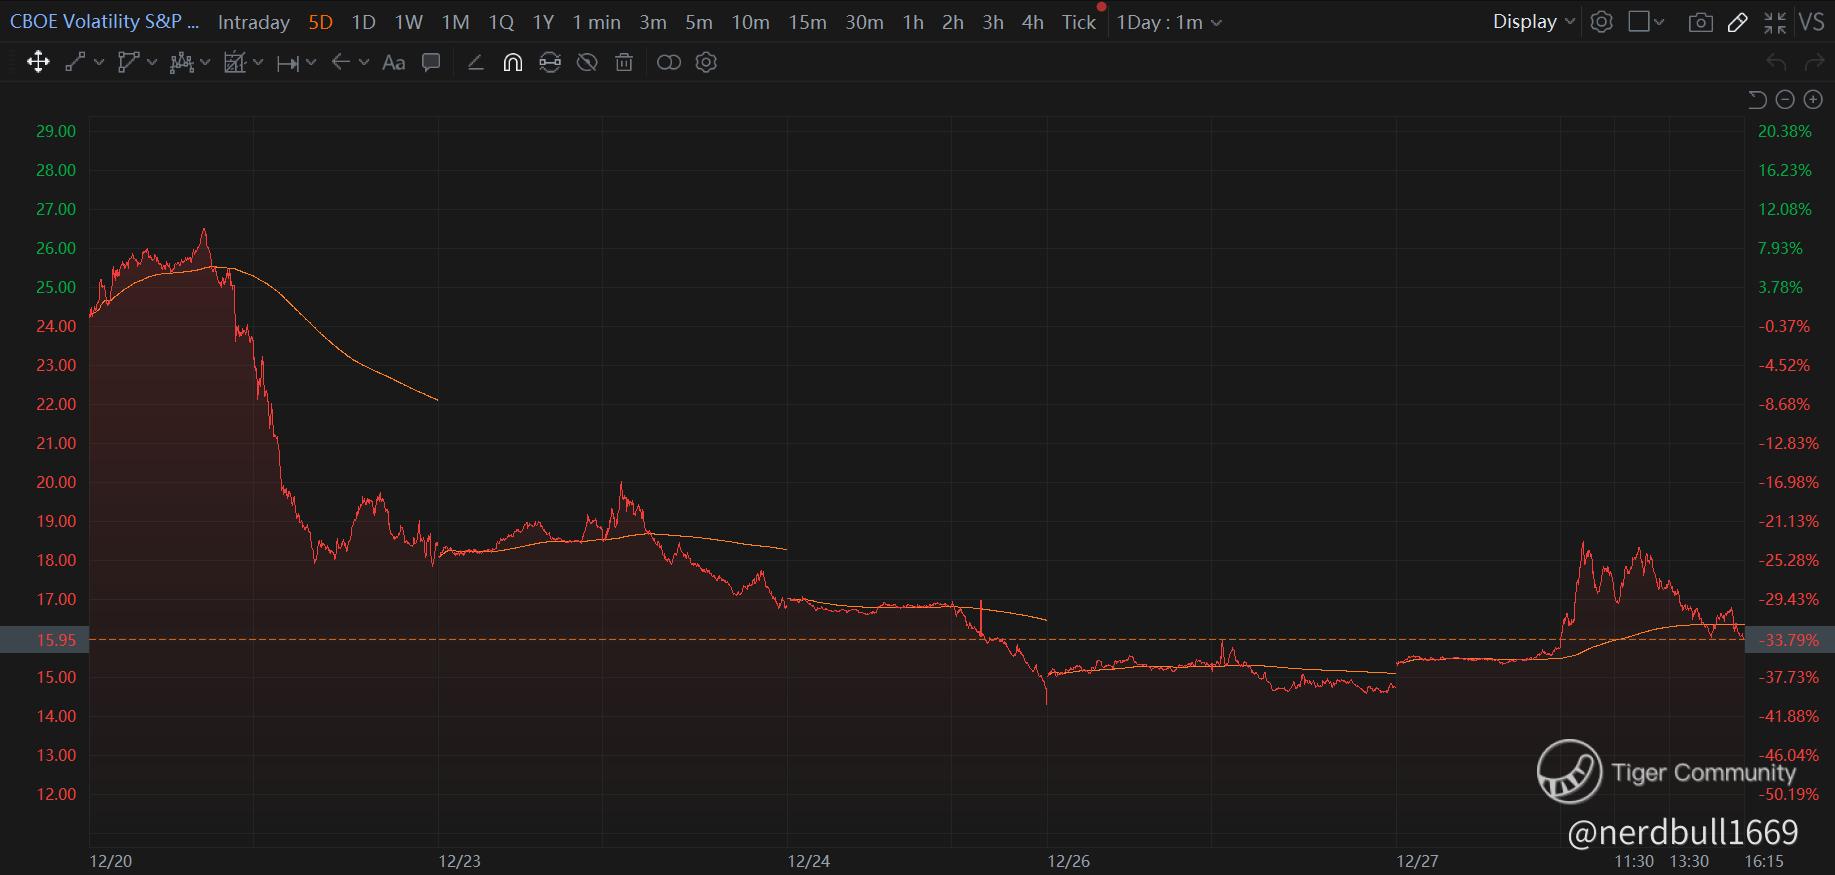The image size is (1835, 875).
Task: Click the -33.79% change label
Action: click(x=1790, y=640)
